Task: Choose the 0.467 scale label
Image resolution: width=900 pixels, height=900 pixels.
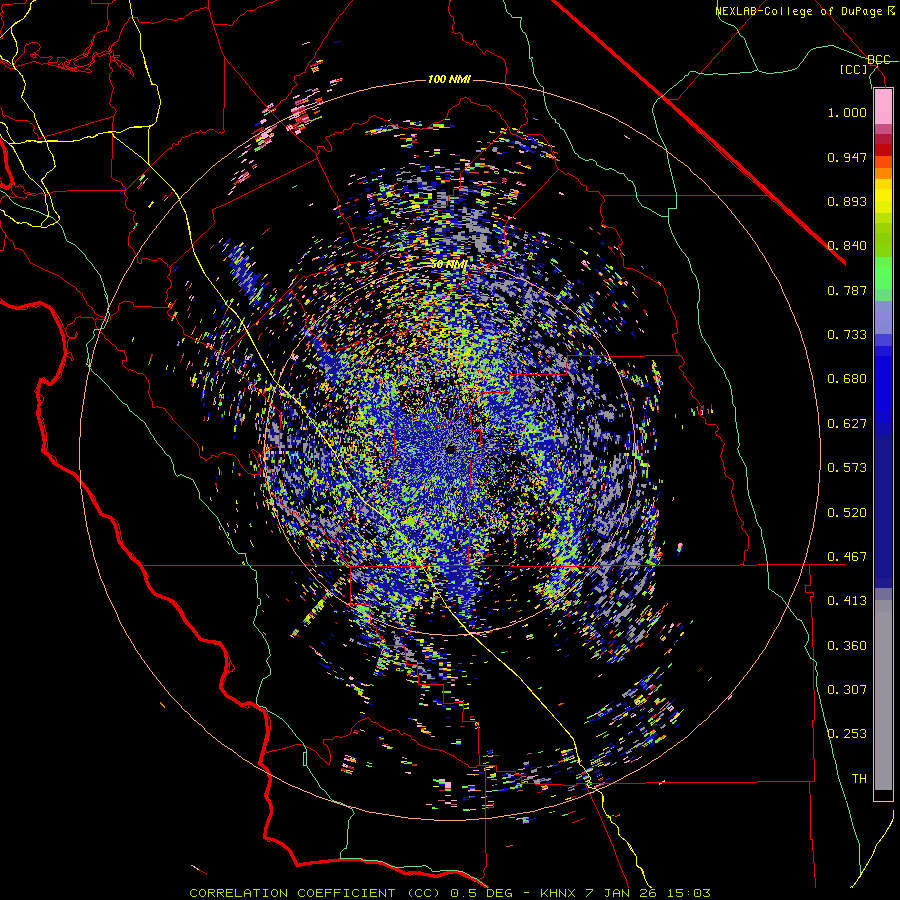Action: coord(847,557)
